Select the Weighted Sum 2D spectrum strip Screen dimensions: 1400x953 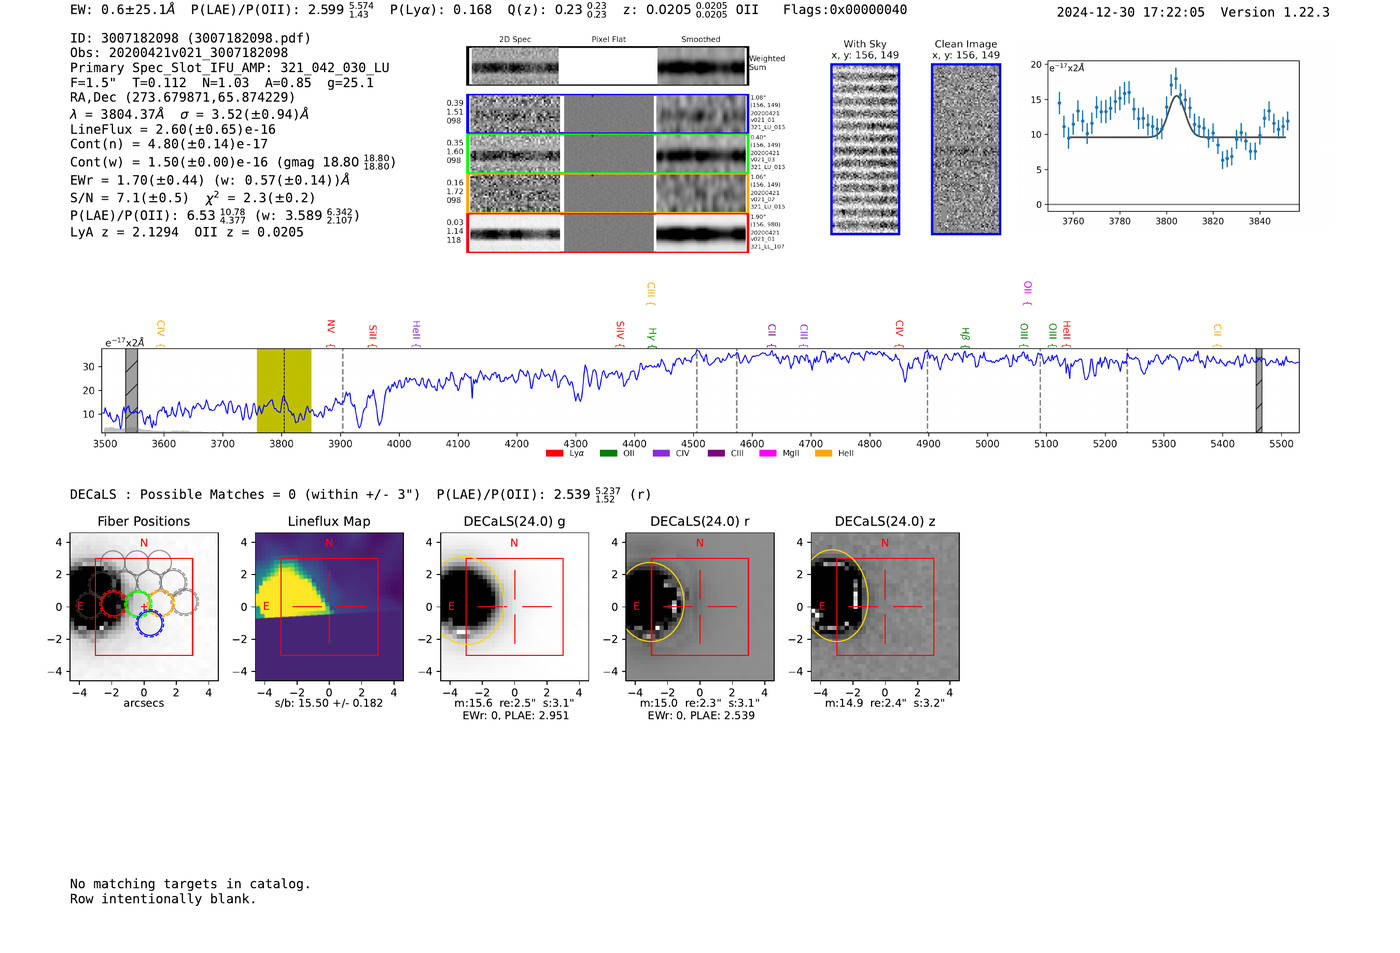(608, 66)
